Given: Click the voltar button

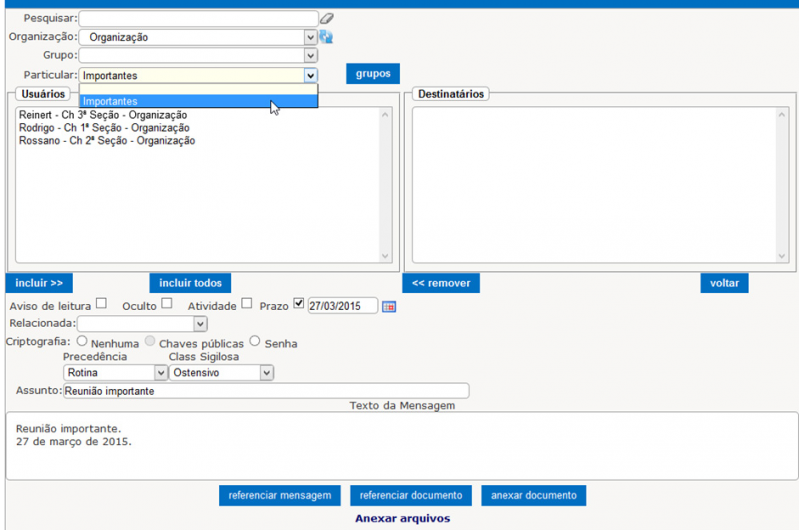Looking at the screenshot, I should pos(724,283).
